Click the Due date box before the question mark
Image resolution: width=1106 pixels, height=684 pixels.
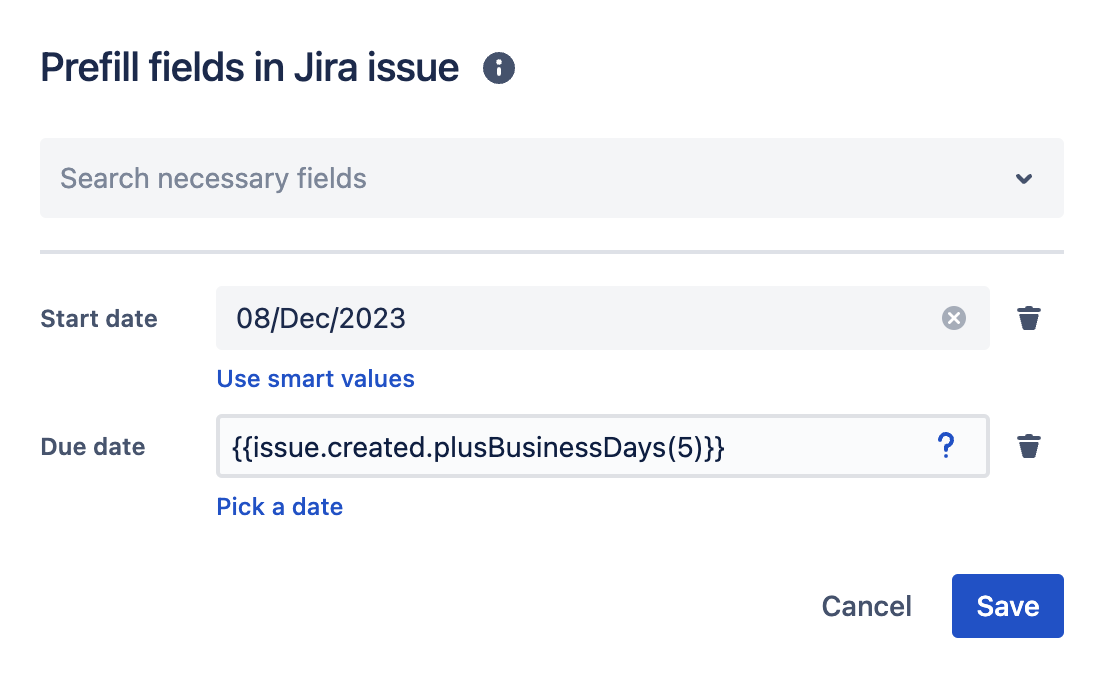point(830,447)
